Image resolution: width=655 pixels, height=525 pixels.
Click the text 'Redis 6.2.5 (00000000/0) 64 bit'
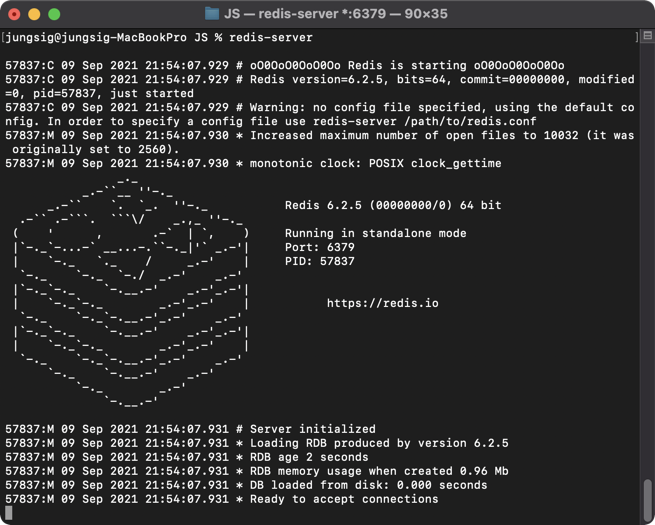coord(393,205)
